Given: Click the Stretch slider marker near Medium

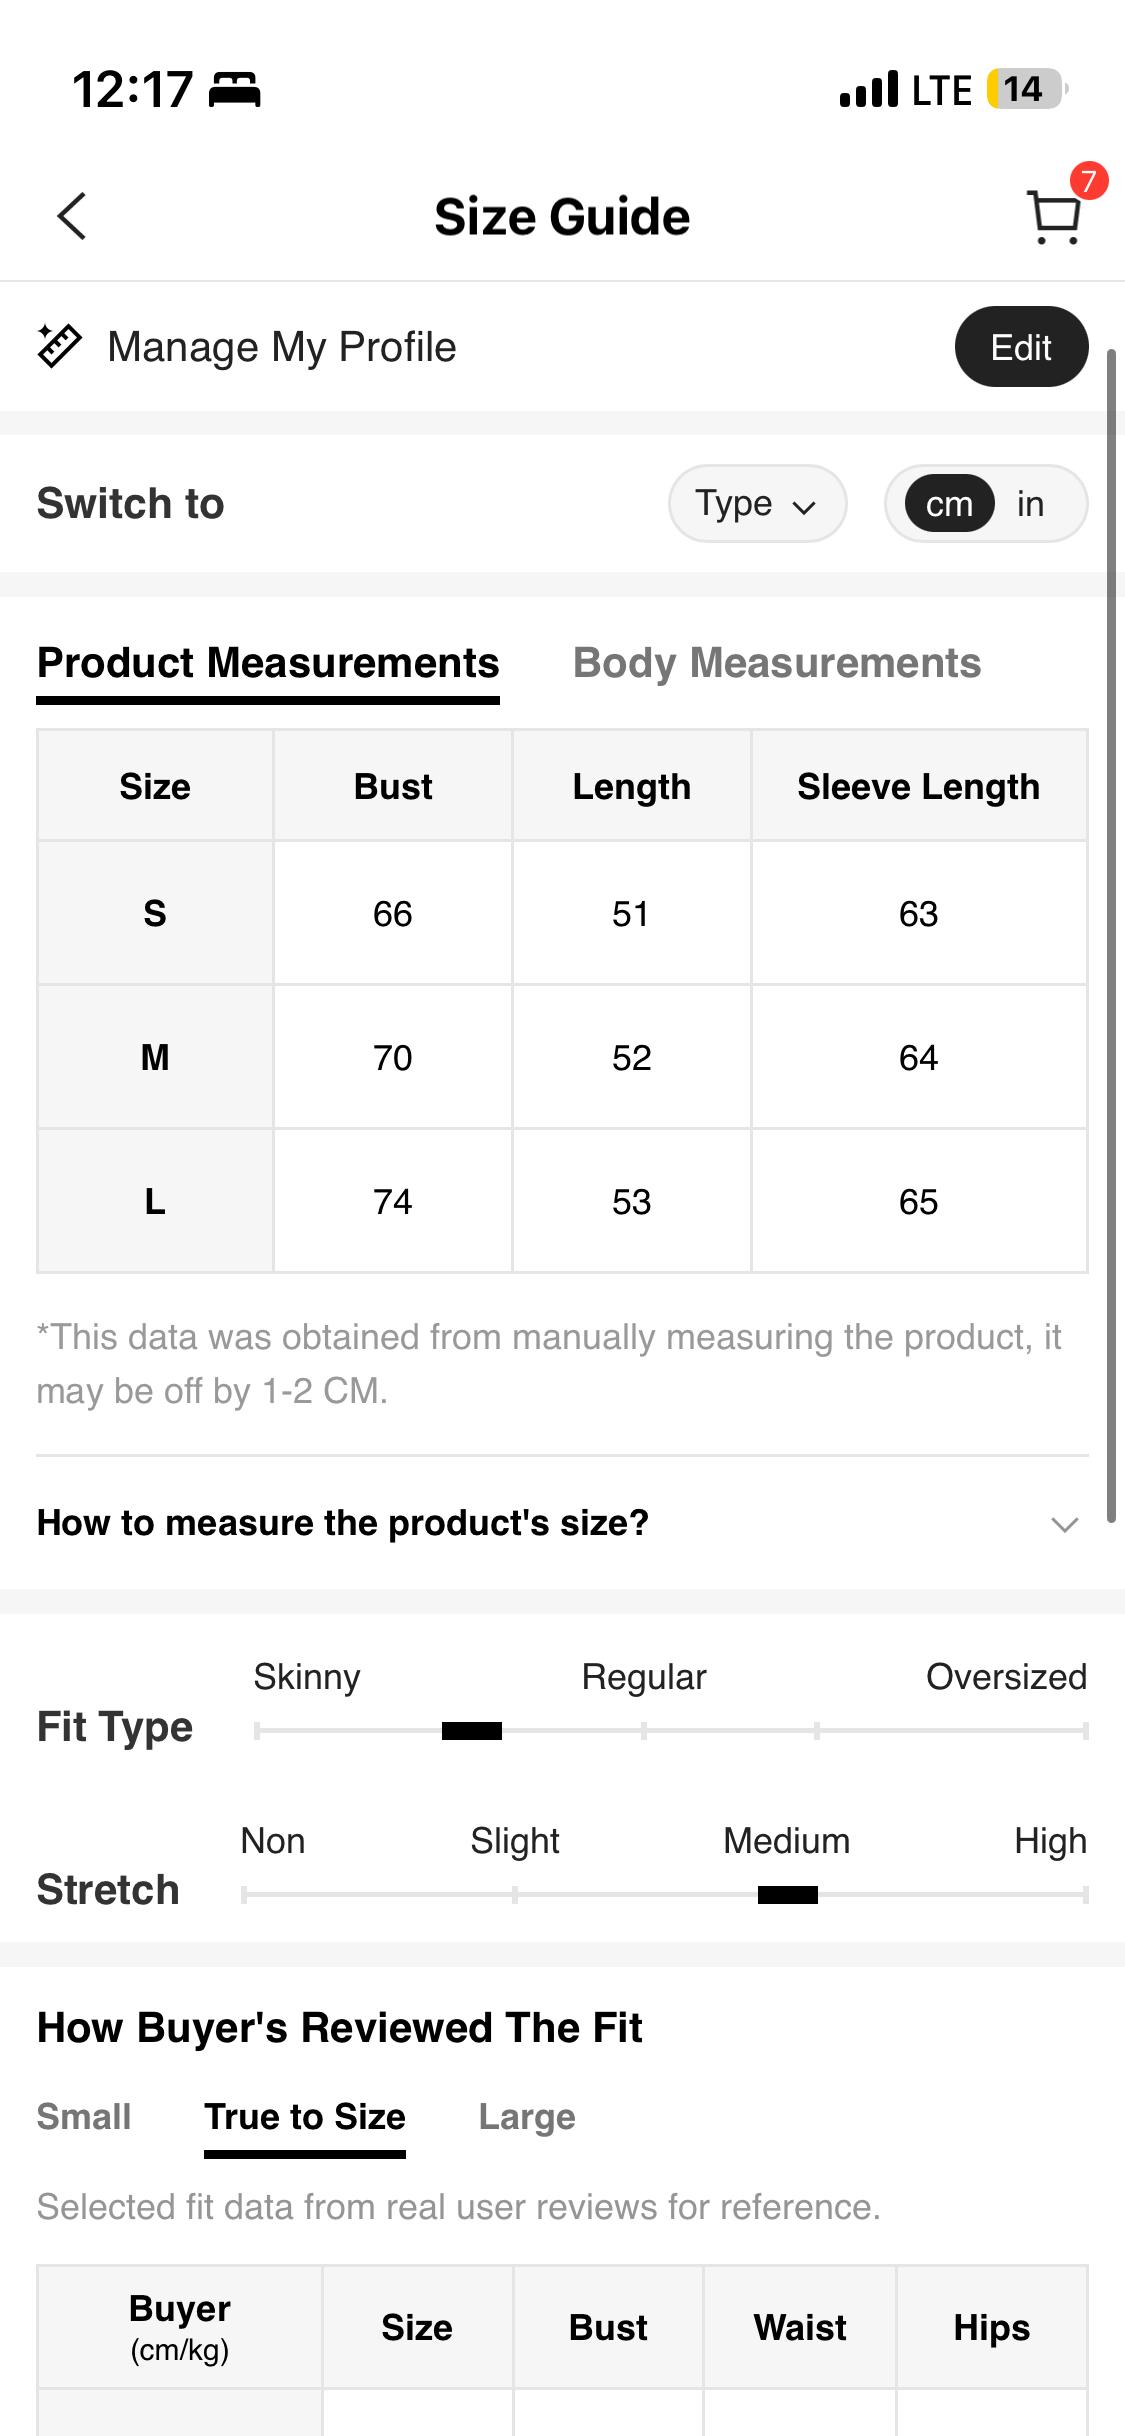Looking at the screenshot, I should tap(788, 1895).
